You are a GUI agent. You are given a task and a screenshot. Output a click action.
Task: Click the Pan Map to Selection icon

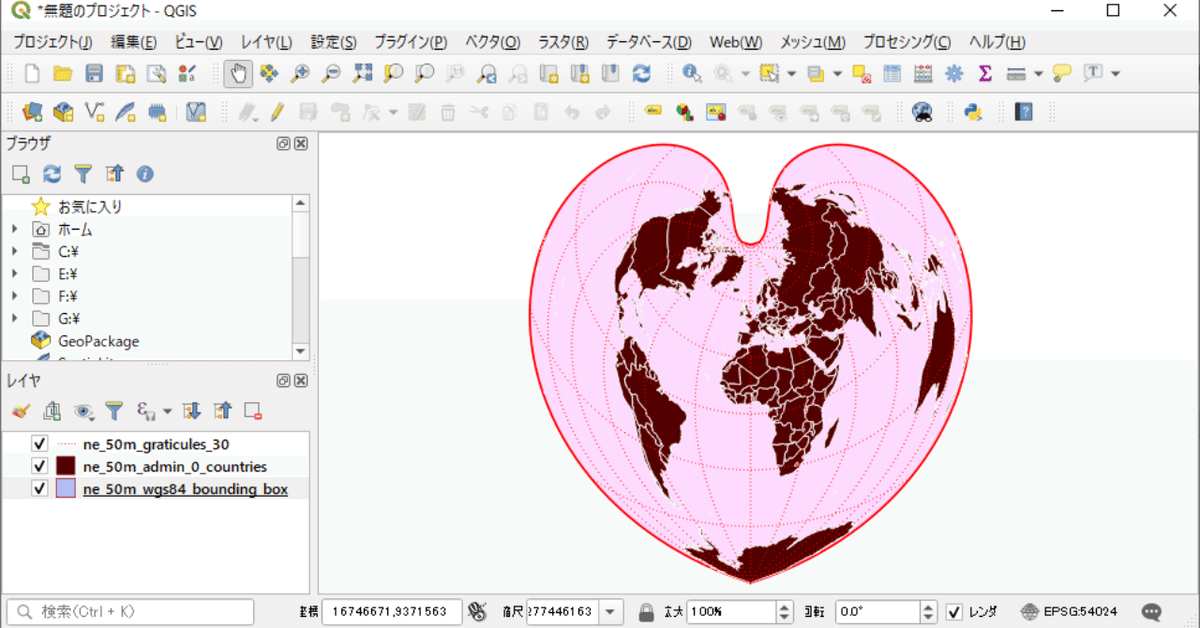268,74
